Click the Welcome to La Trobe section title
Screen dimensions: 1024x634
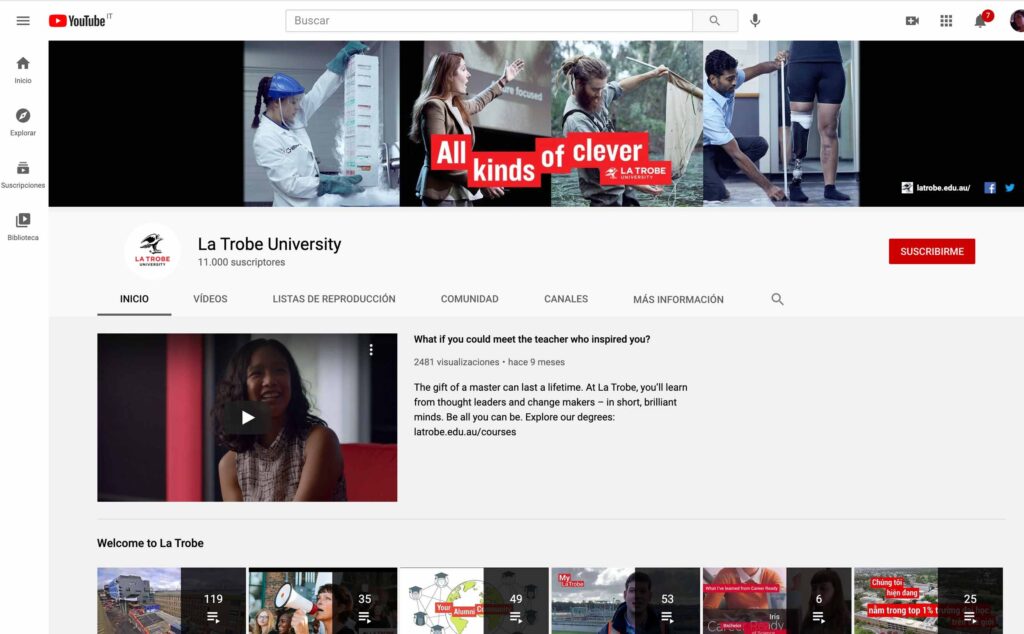(150, 543)
